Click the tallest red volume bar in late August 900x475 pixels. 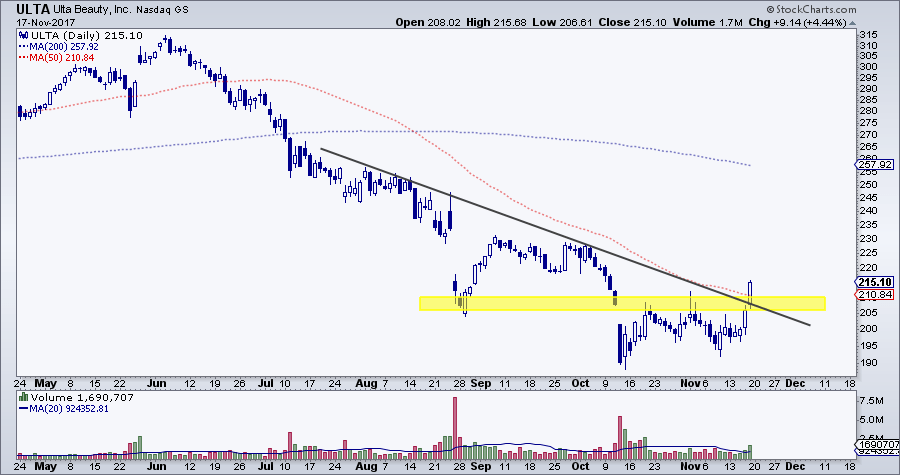[x=456, y=424]
